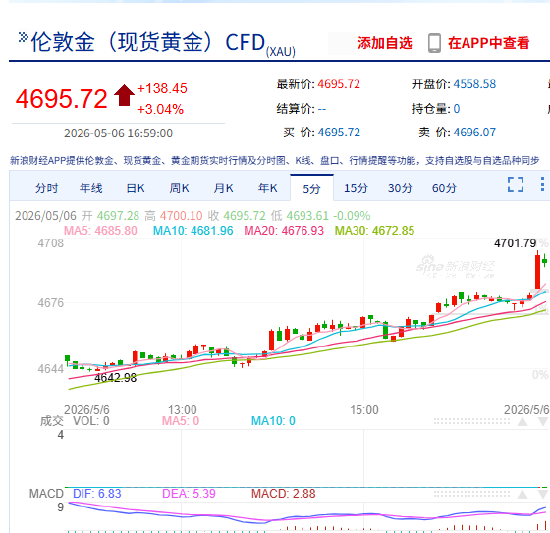Click the dotted drag handle in MACD panel
This screenshot has height=533, width=550.
click(x=472, y=494)
